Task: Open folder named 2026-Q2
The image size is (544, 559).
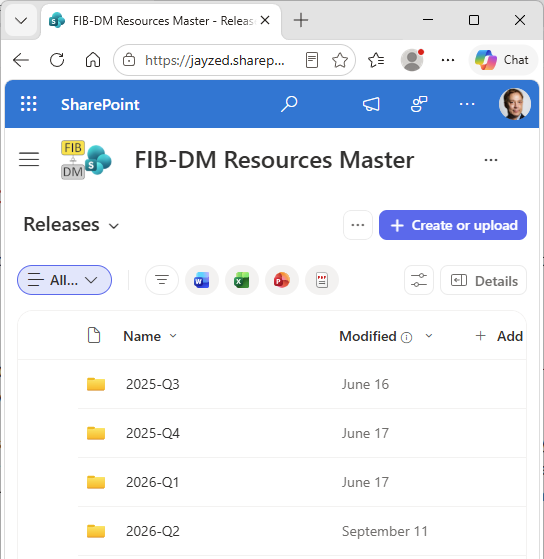Action: click(x=153, y=531)
